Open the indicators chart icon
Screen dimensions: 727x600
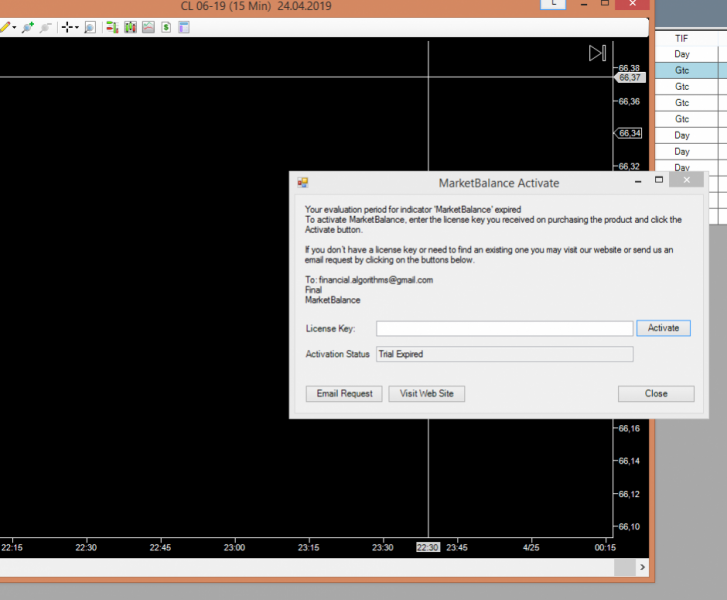(x=148, y=27)
